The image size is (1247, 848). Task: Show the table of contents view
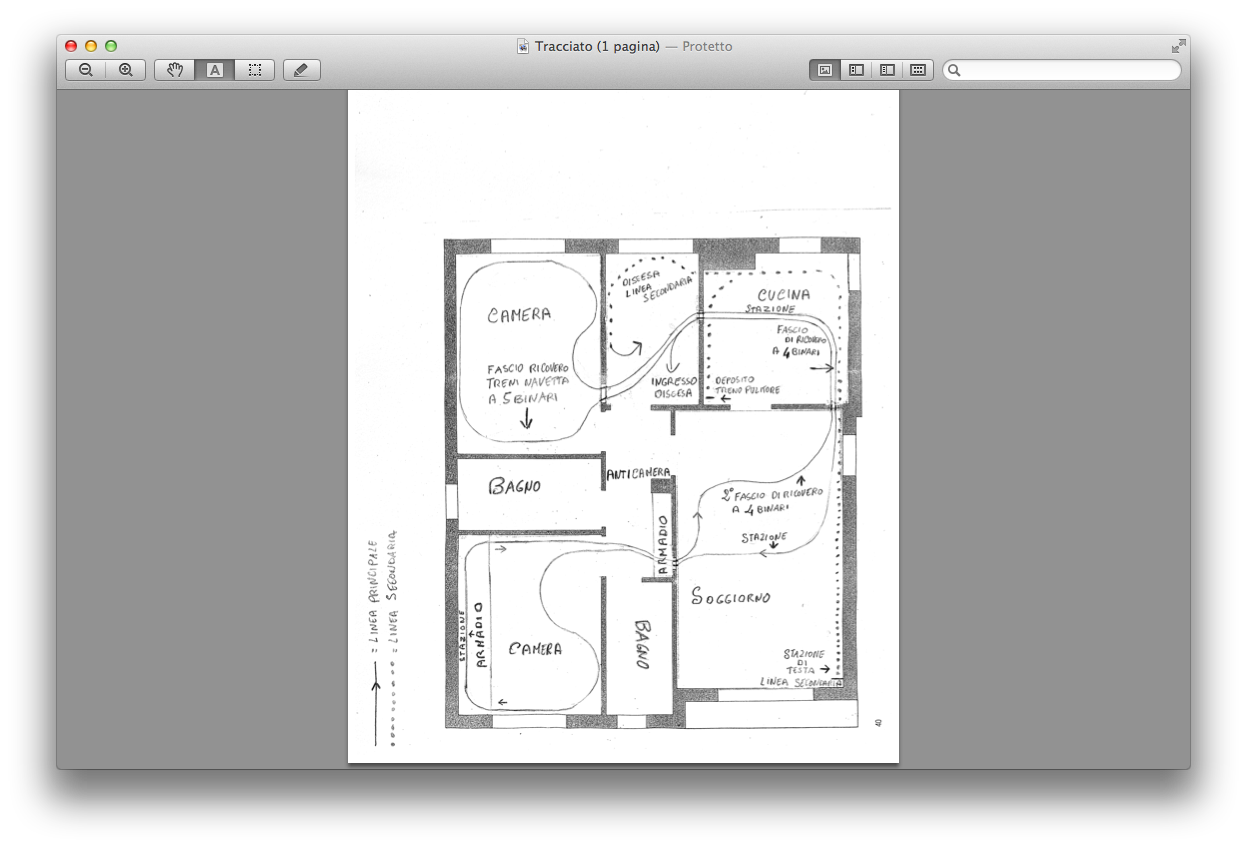(x=887, y=70)
